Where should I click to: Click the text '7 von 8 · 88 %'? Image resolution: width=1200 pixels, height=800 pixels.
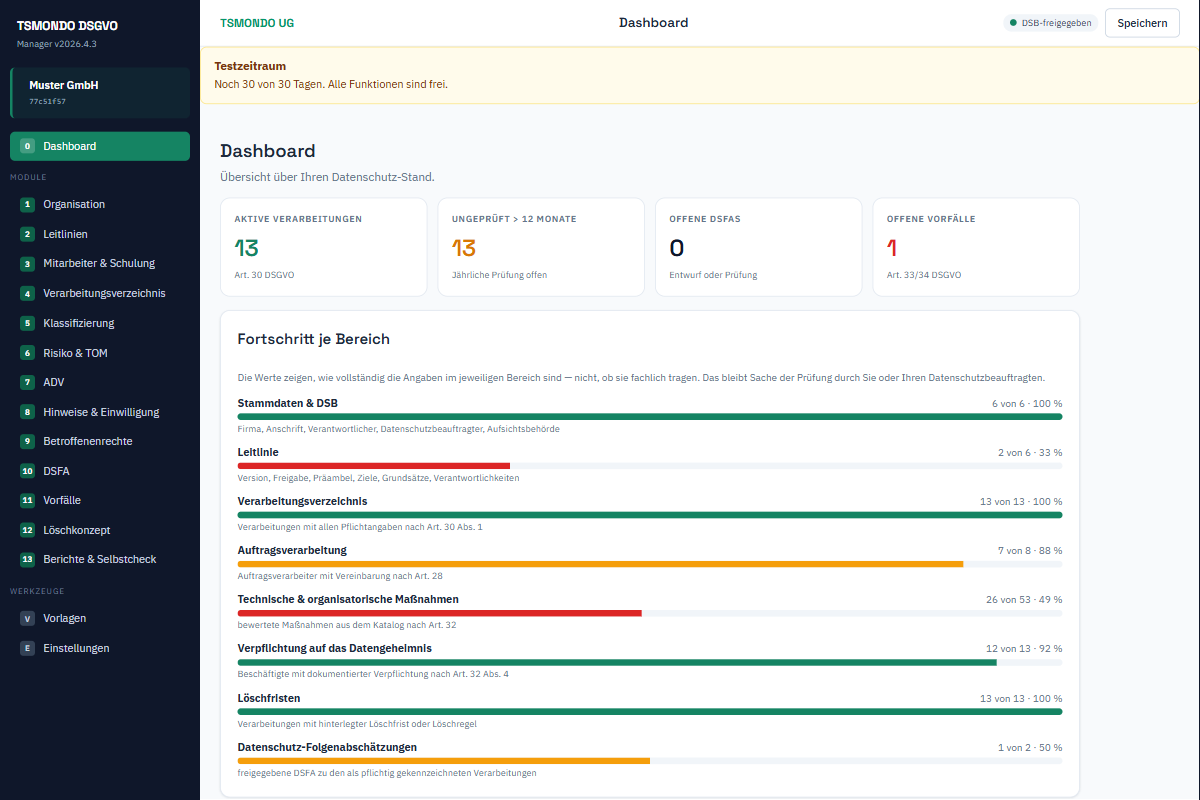1030,551
